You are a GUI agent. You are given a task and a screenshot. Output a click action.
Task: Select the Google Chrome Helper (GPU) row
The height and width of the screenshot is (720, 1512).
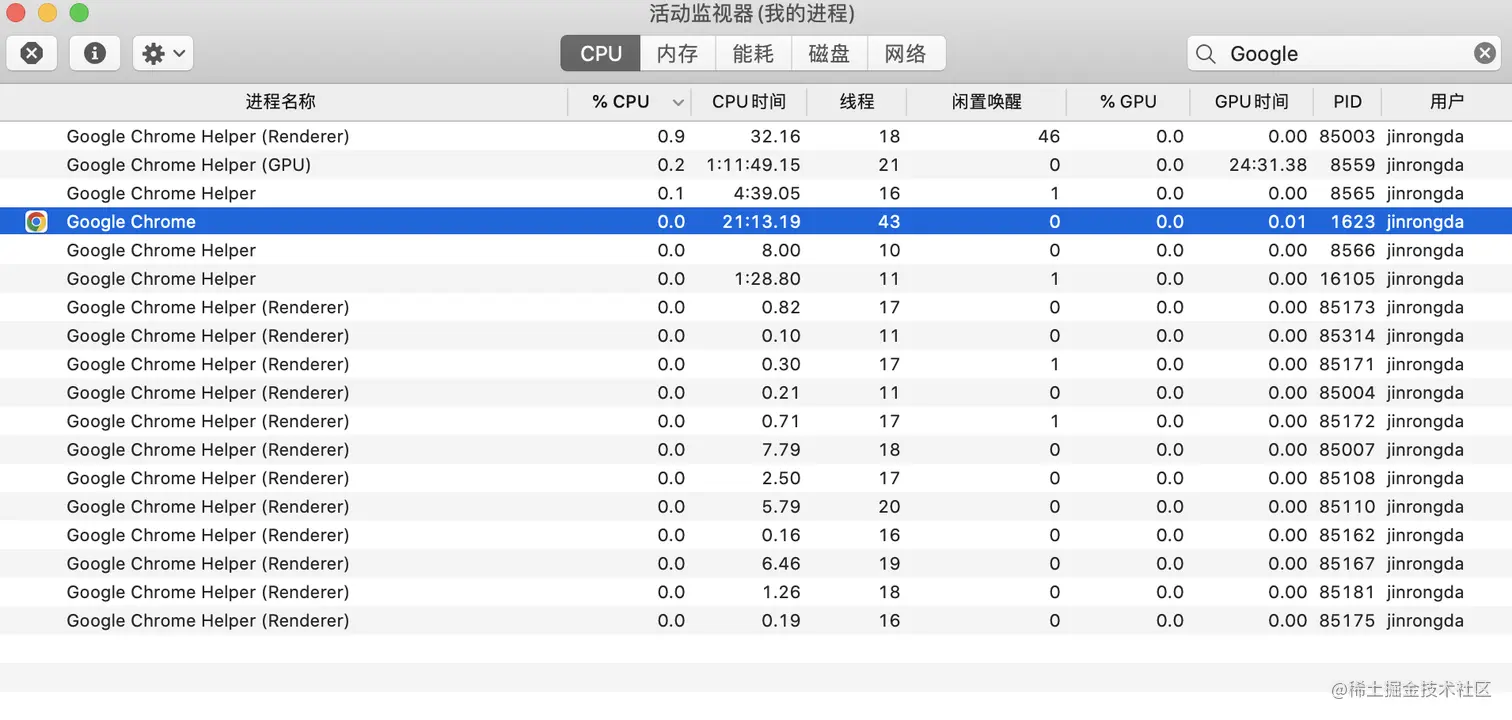189,165
